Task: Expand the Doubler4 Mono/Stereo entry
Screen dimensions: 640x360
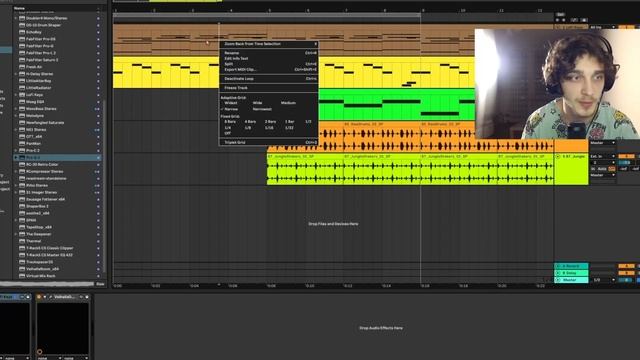Action: 16,18
